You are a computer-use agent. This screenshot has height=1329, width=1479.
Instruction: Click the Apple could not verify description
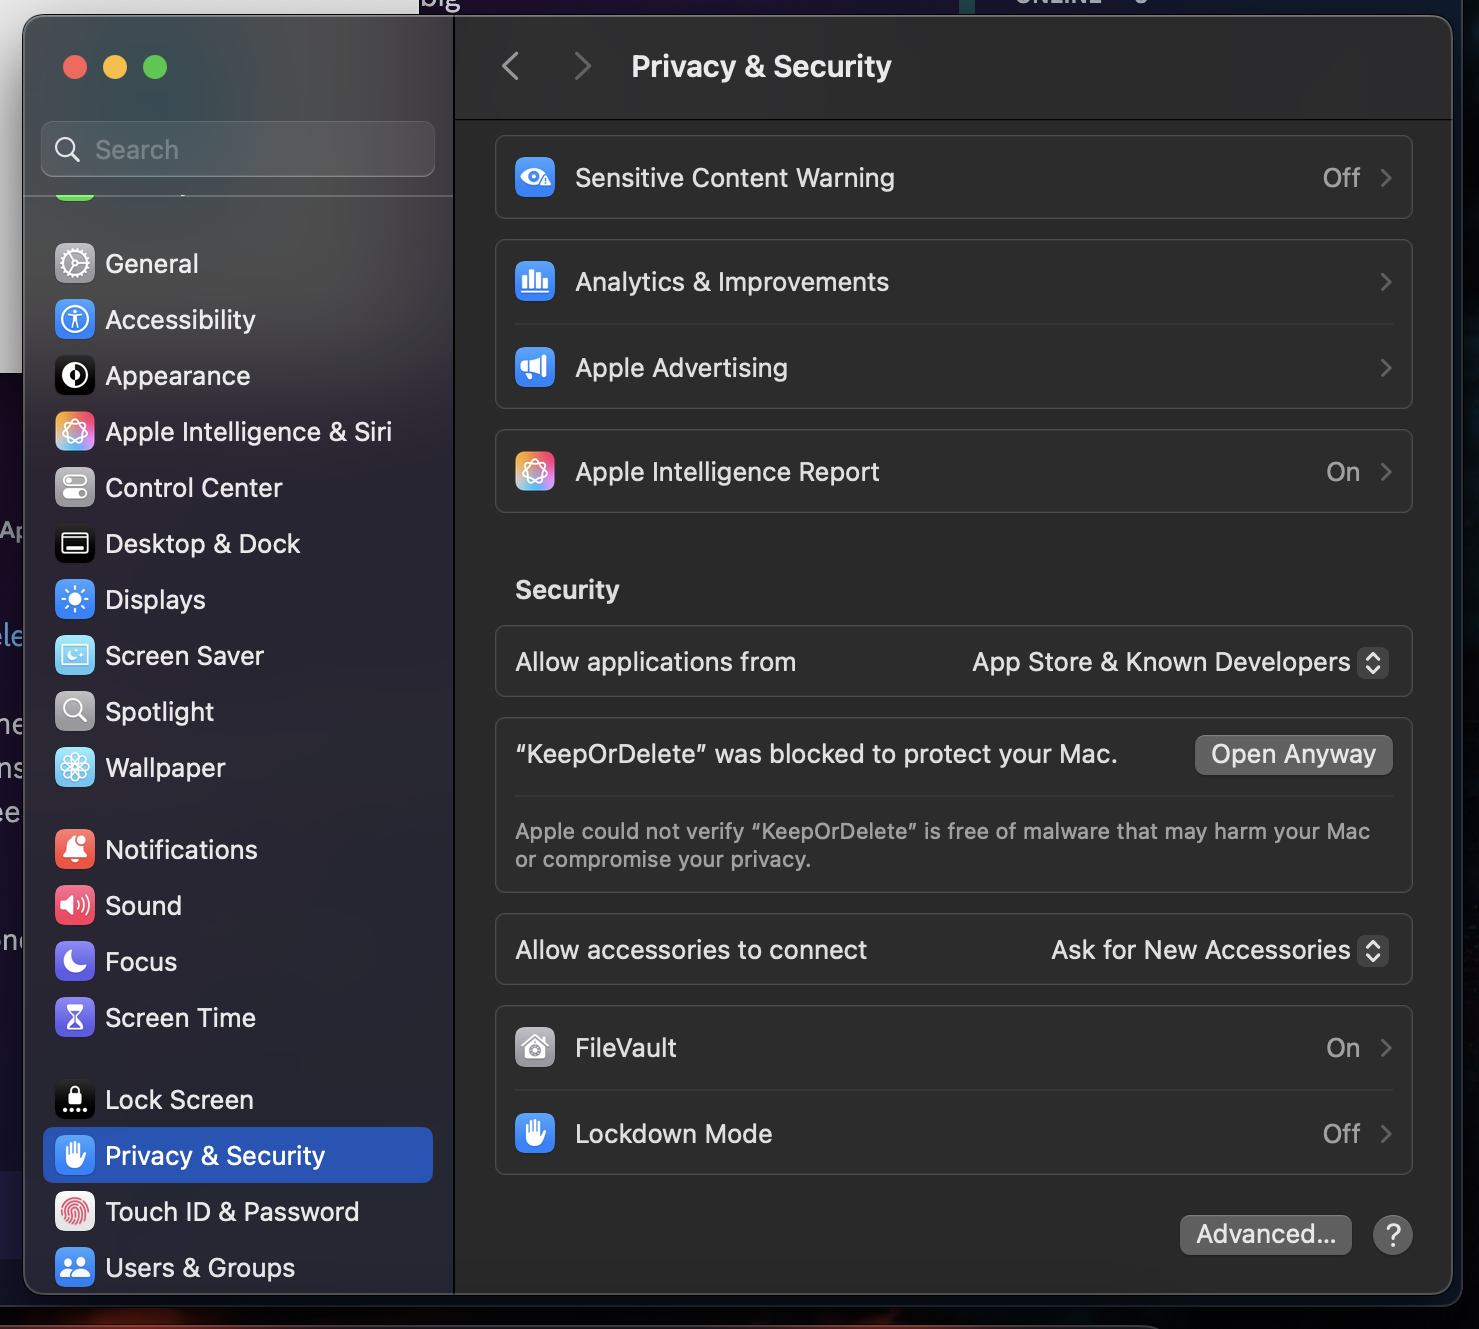point(942,845)
